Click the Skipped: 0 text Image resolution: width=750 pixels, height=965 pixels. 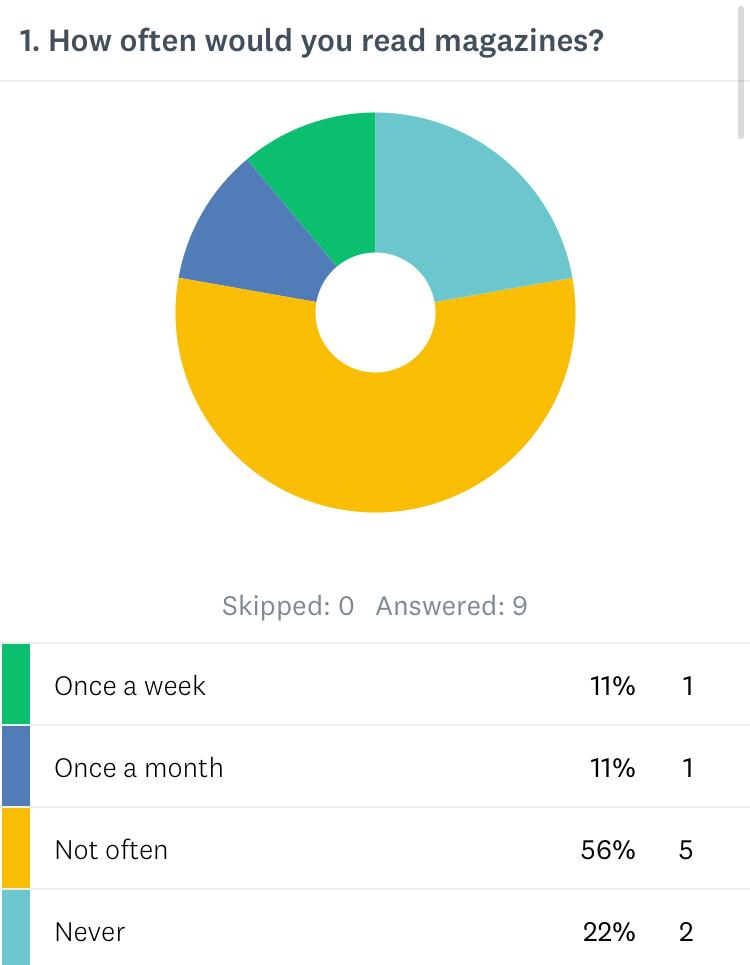[288, 606]
